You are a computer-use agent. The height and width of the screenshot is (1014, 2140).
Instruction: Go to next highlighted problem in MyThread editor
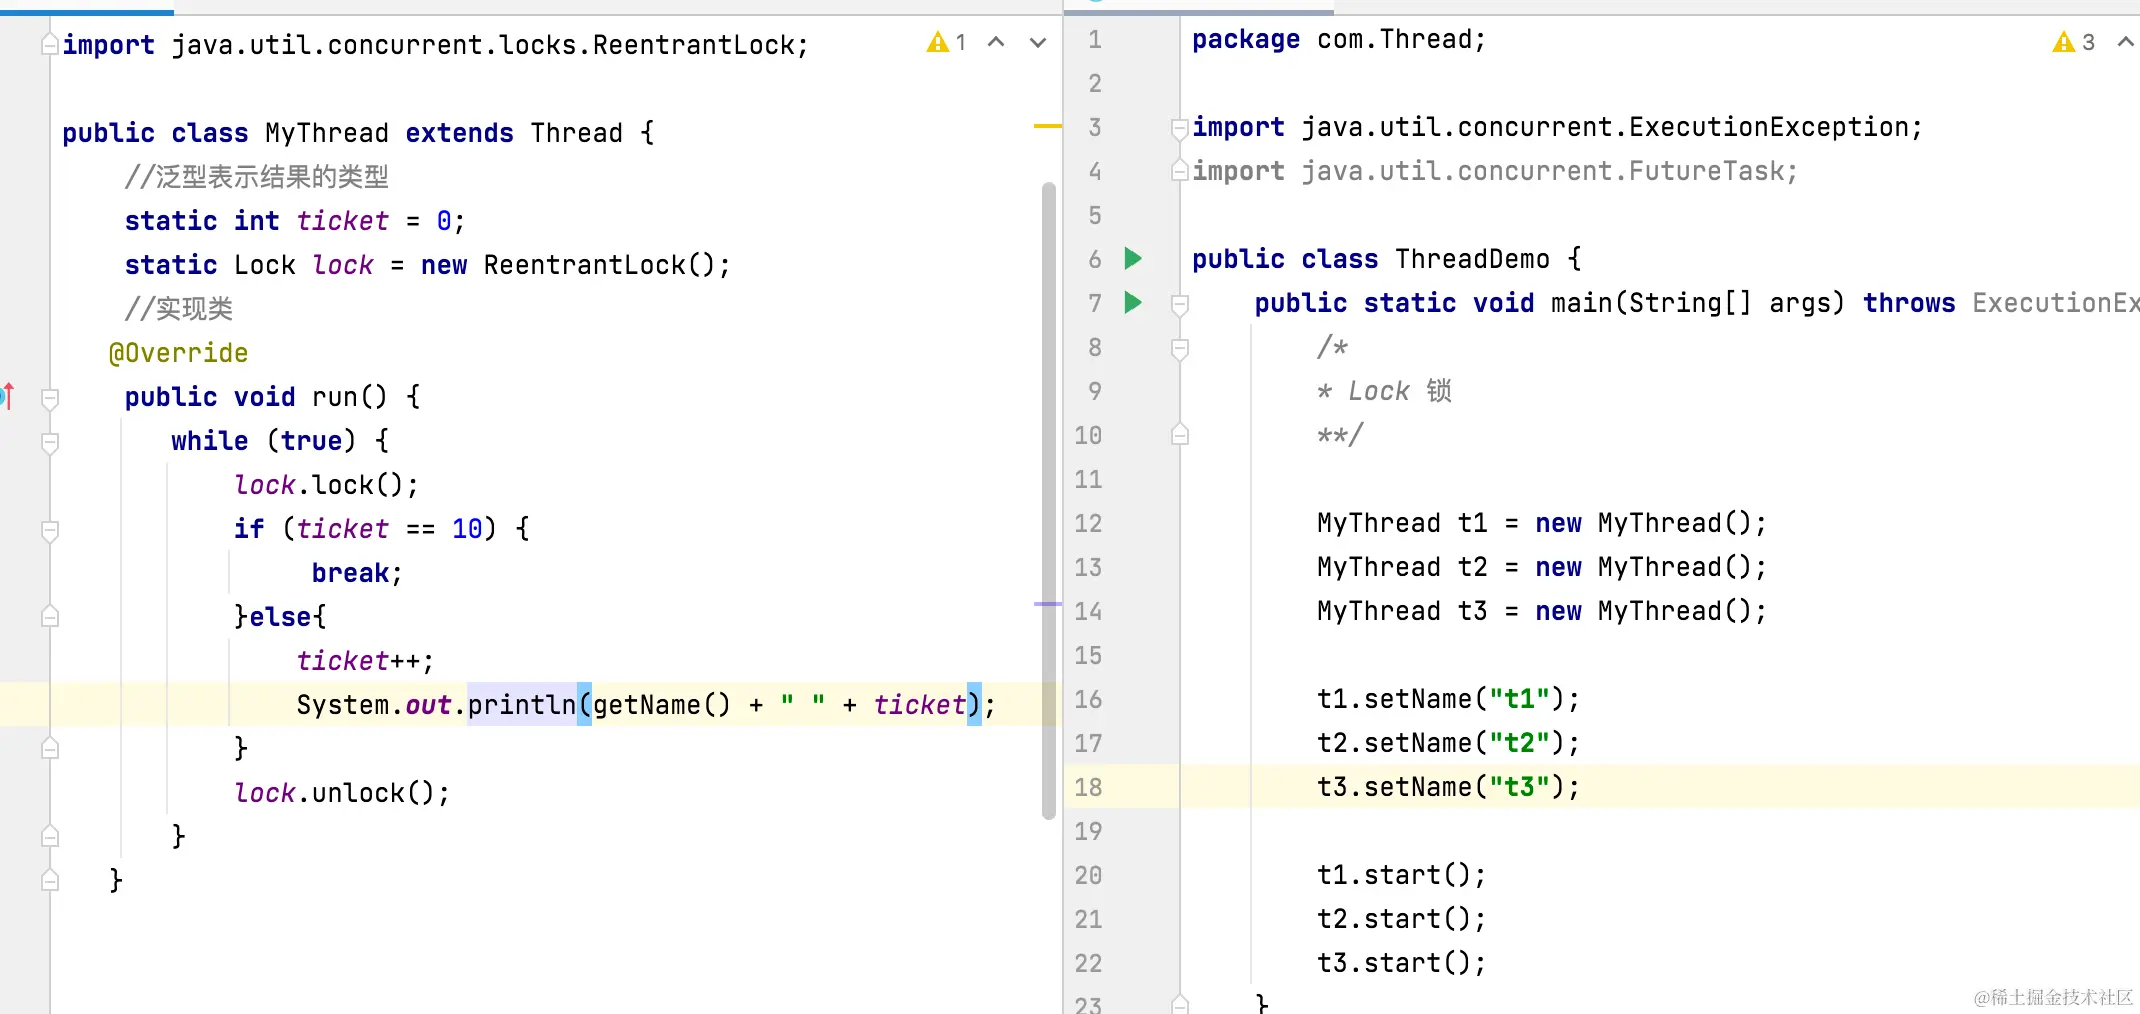click(1038, 42)
